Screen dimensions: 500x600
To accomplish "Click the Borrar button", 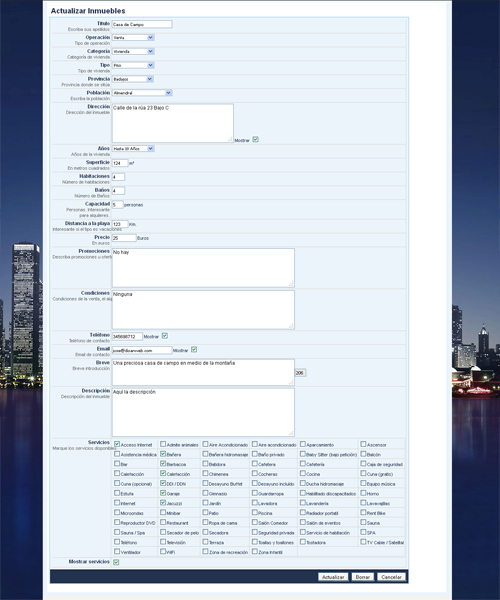I will point(362,577).
